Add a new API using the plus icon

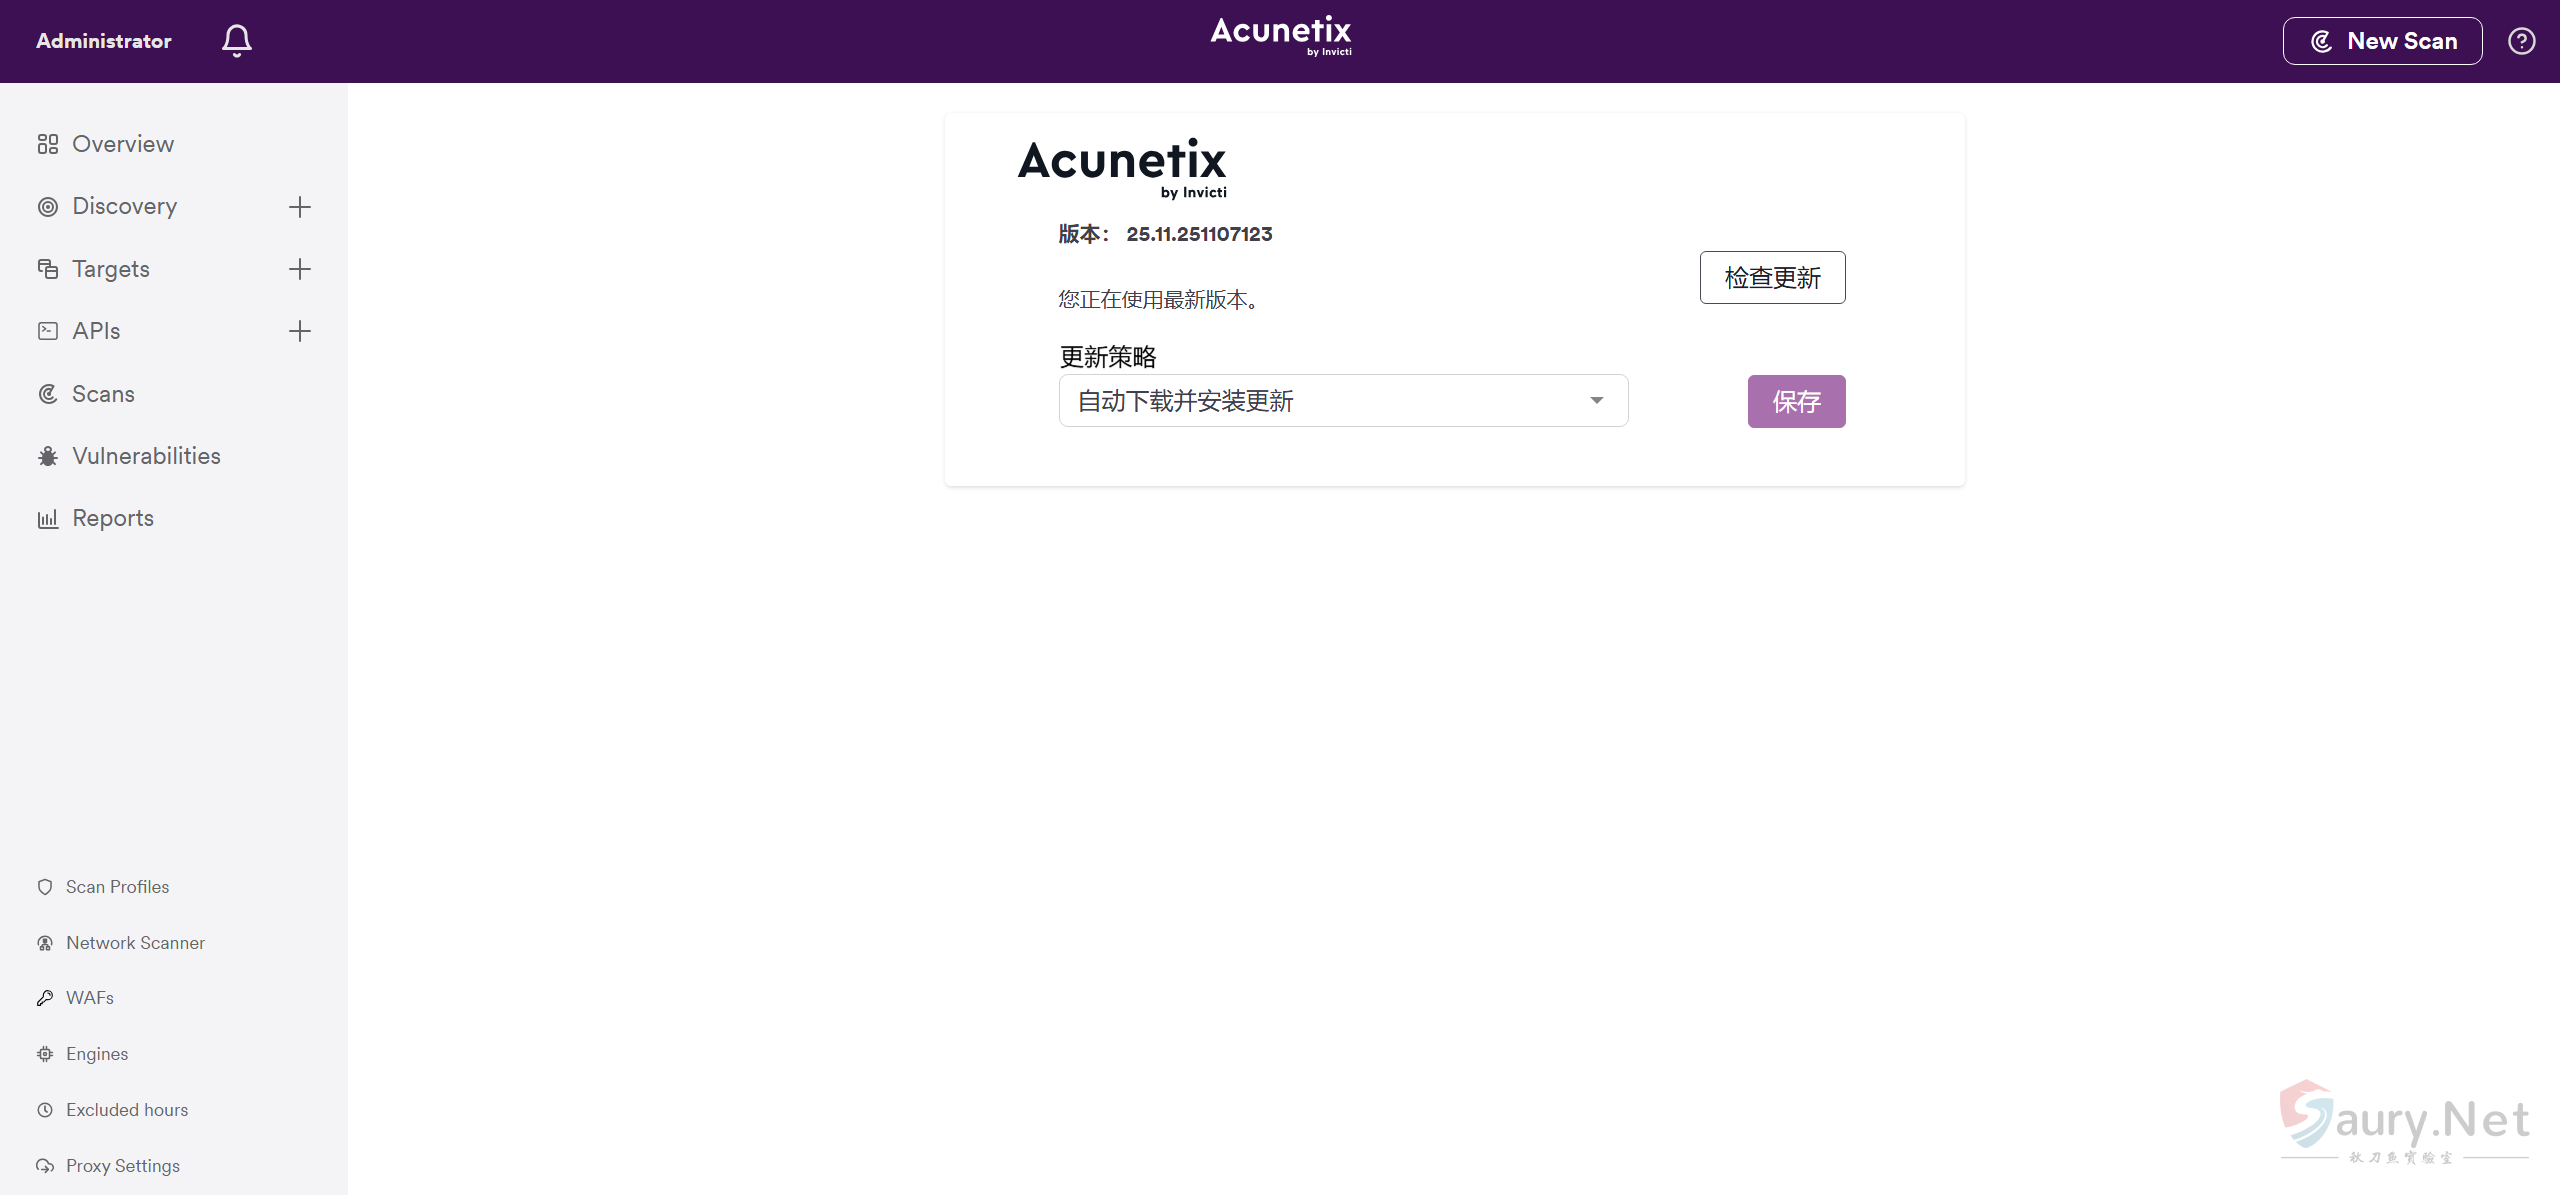point(299,330)
